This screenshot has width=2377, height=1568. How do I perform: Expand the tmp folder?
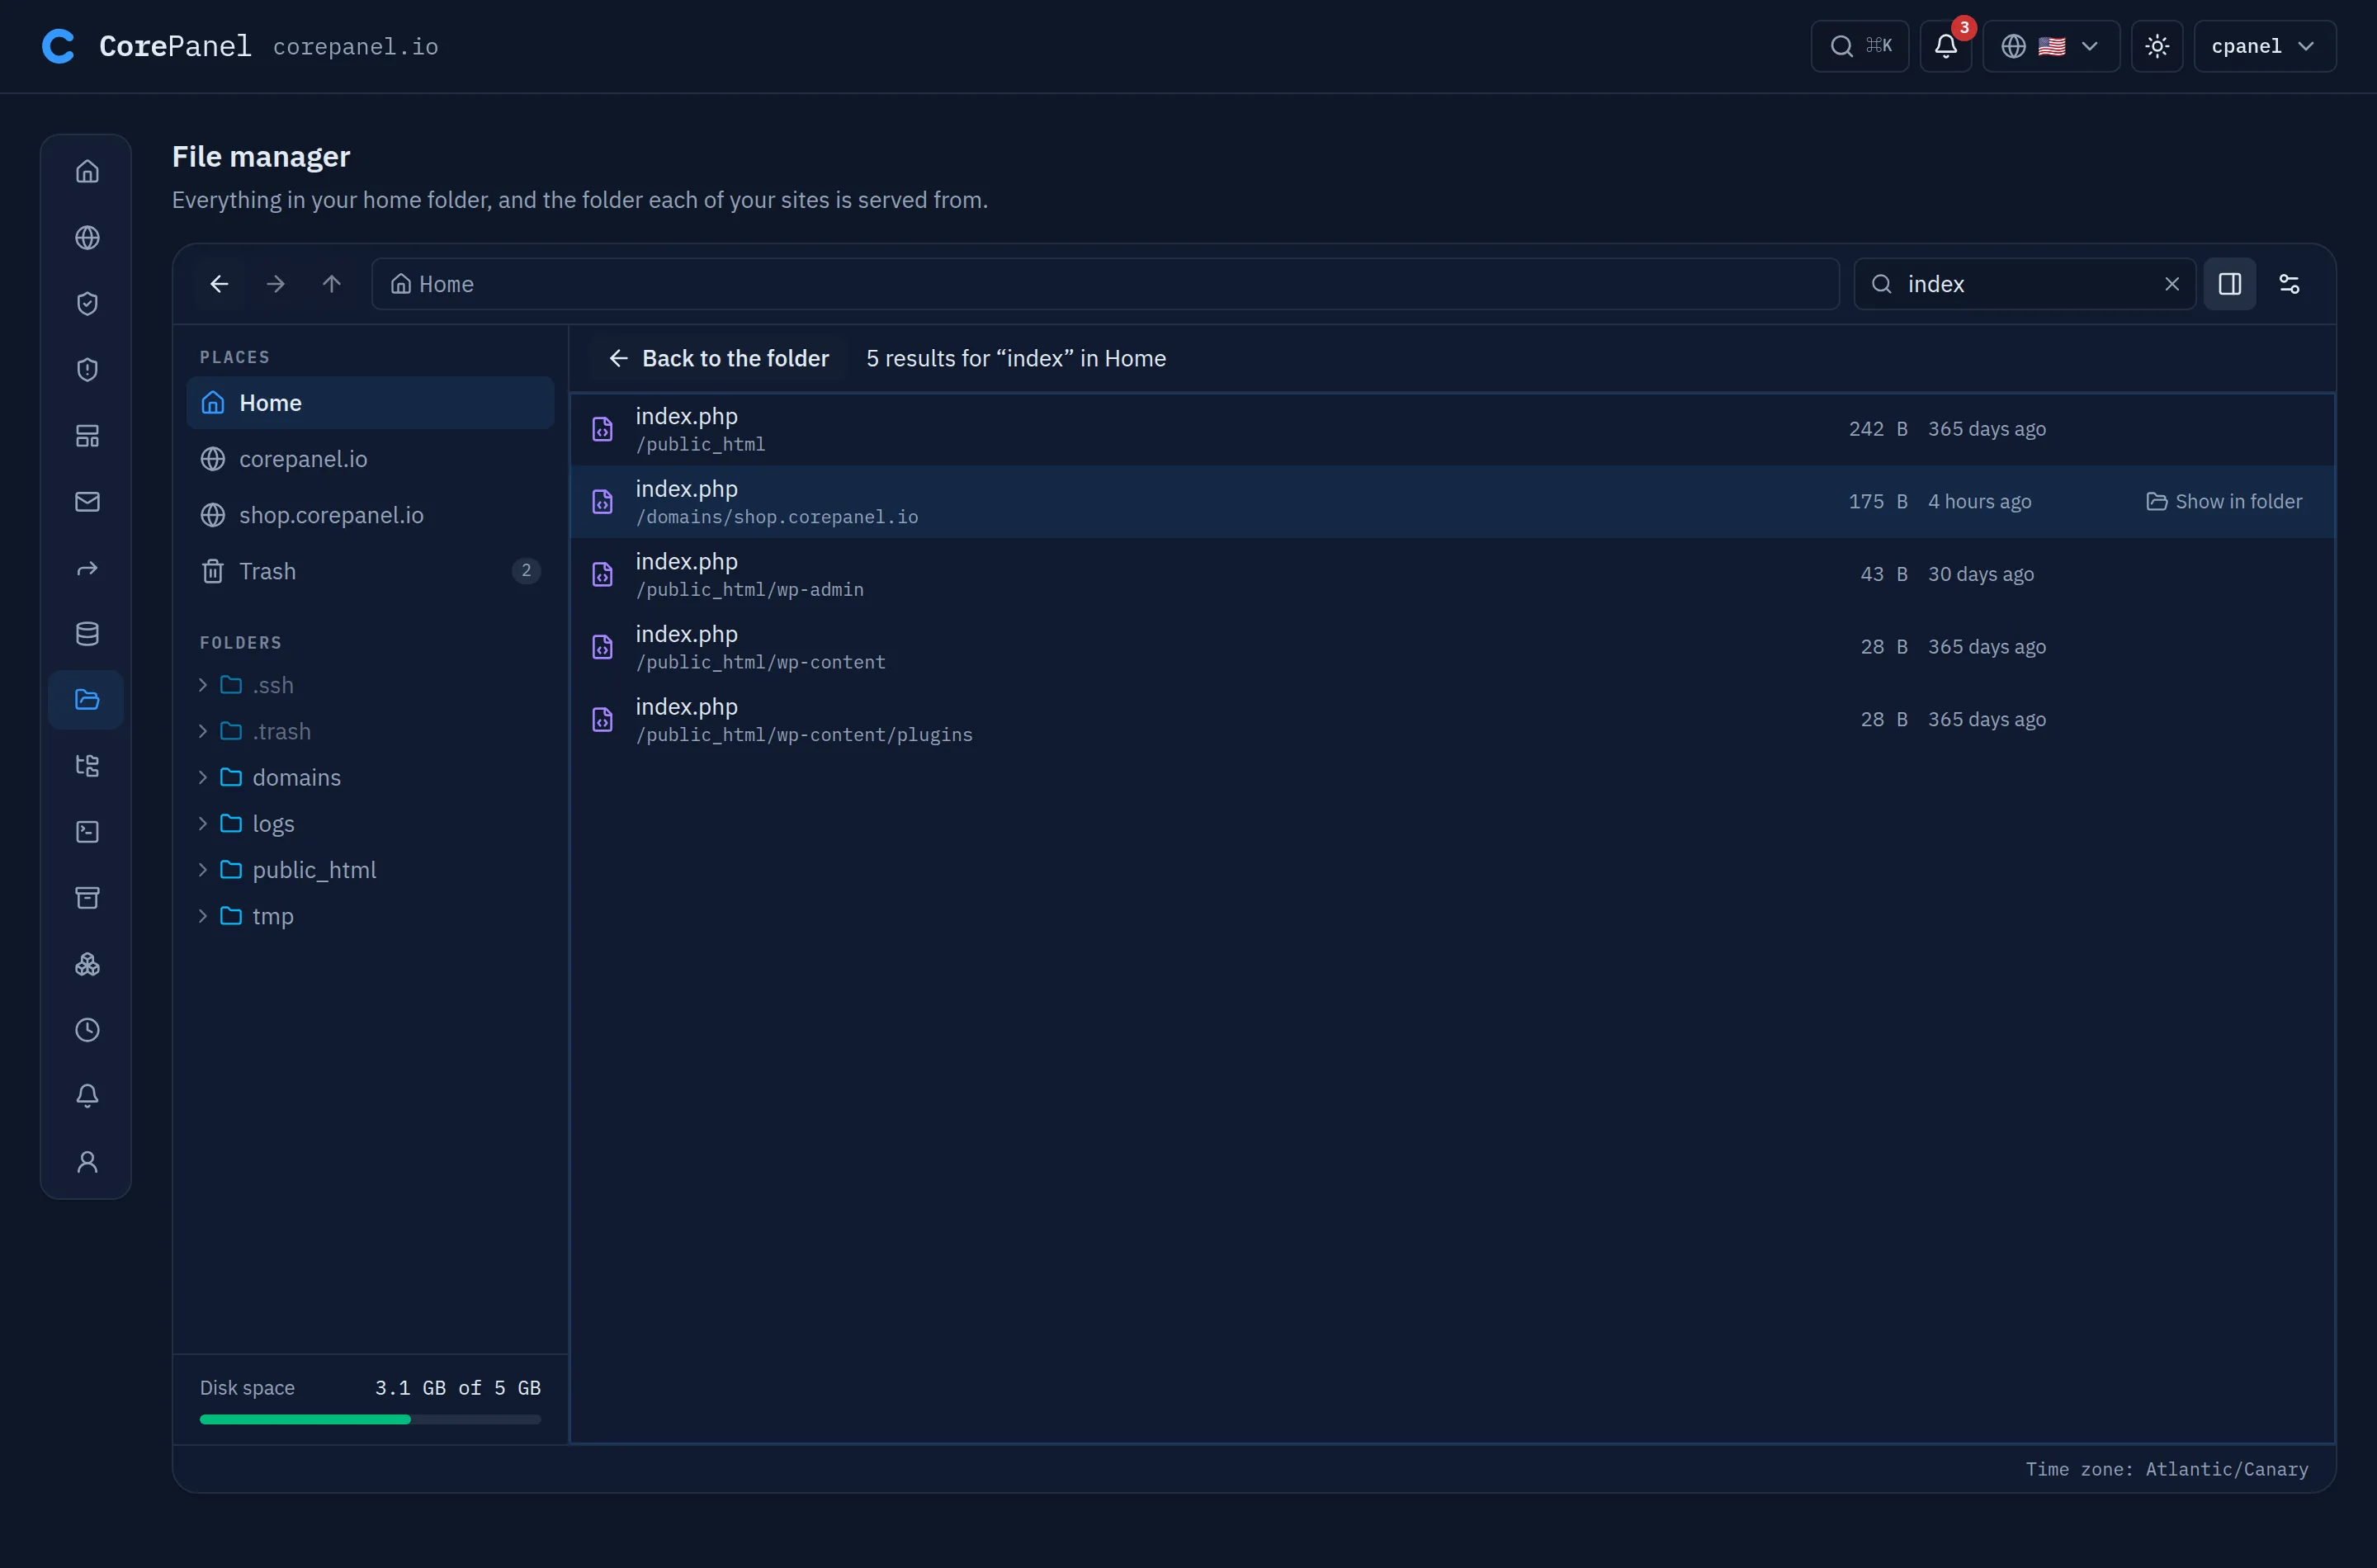pyautogui.click(x=203, y=915)
